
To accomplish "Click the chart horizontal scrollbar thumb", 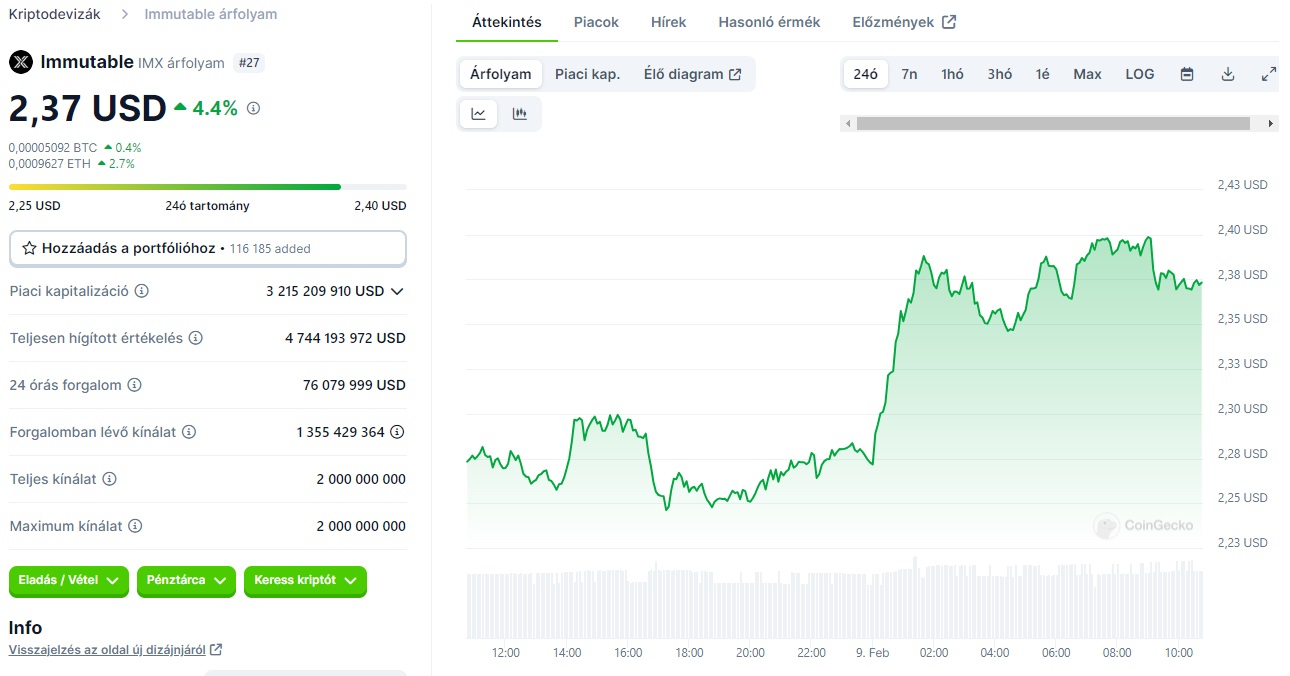I will pos(1053,124).
